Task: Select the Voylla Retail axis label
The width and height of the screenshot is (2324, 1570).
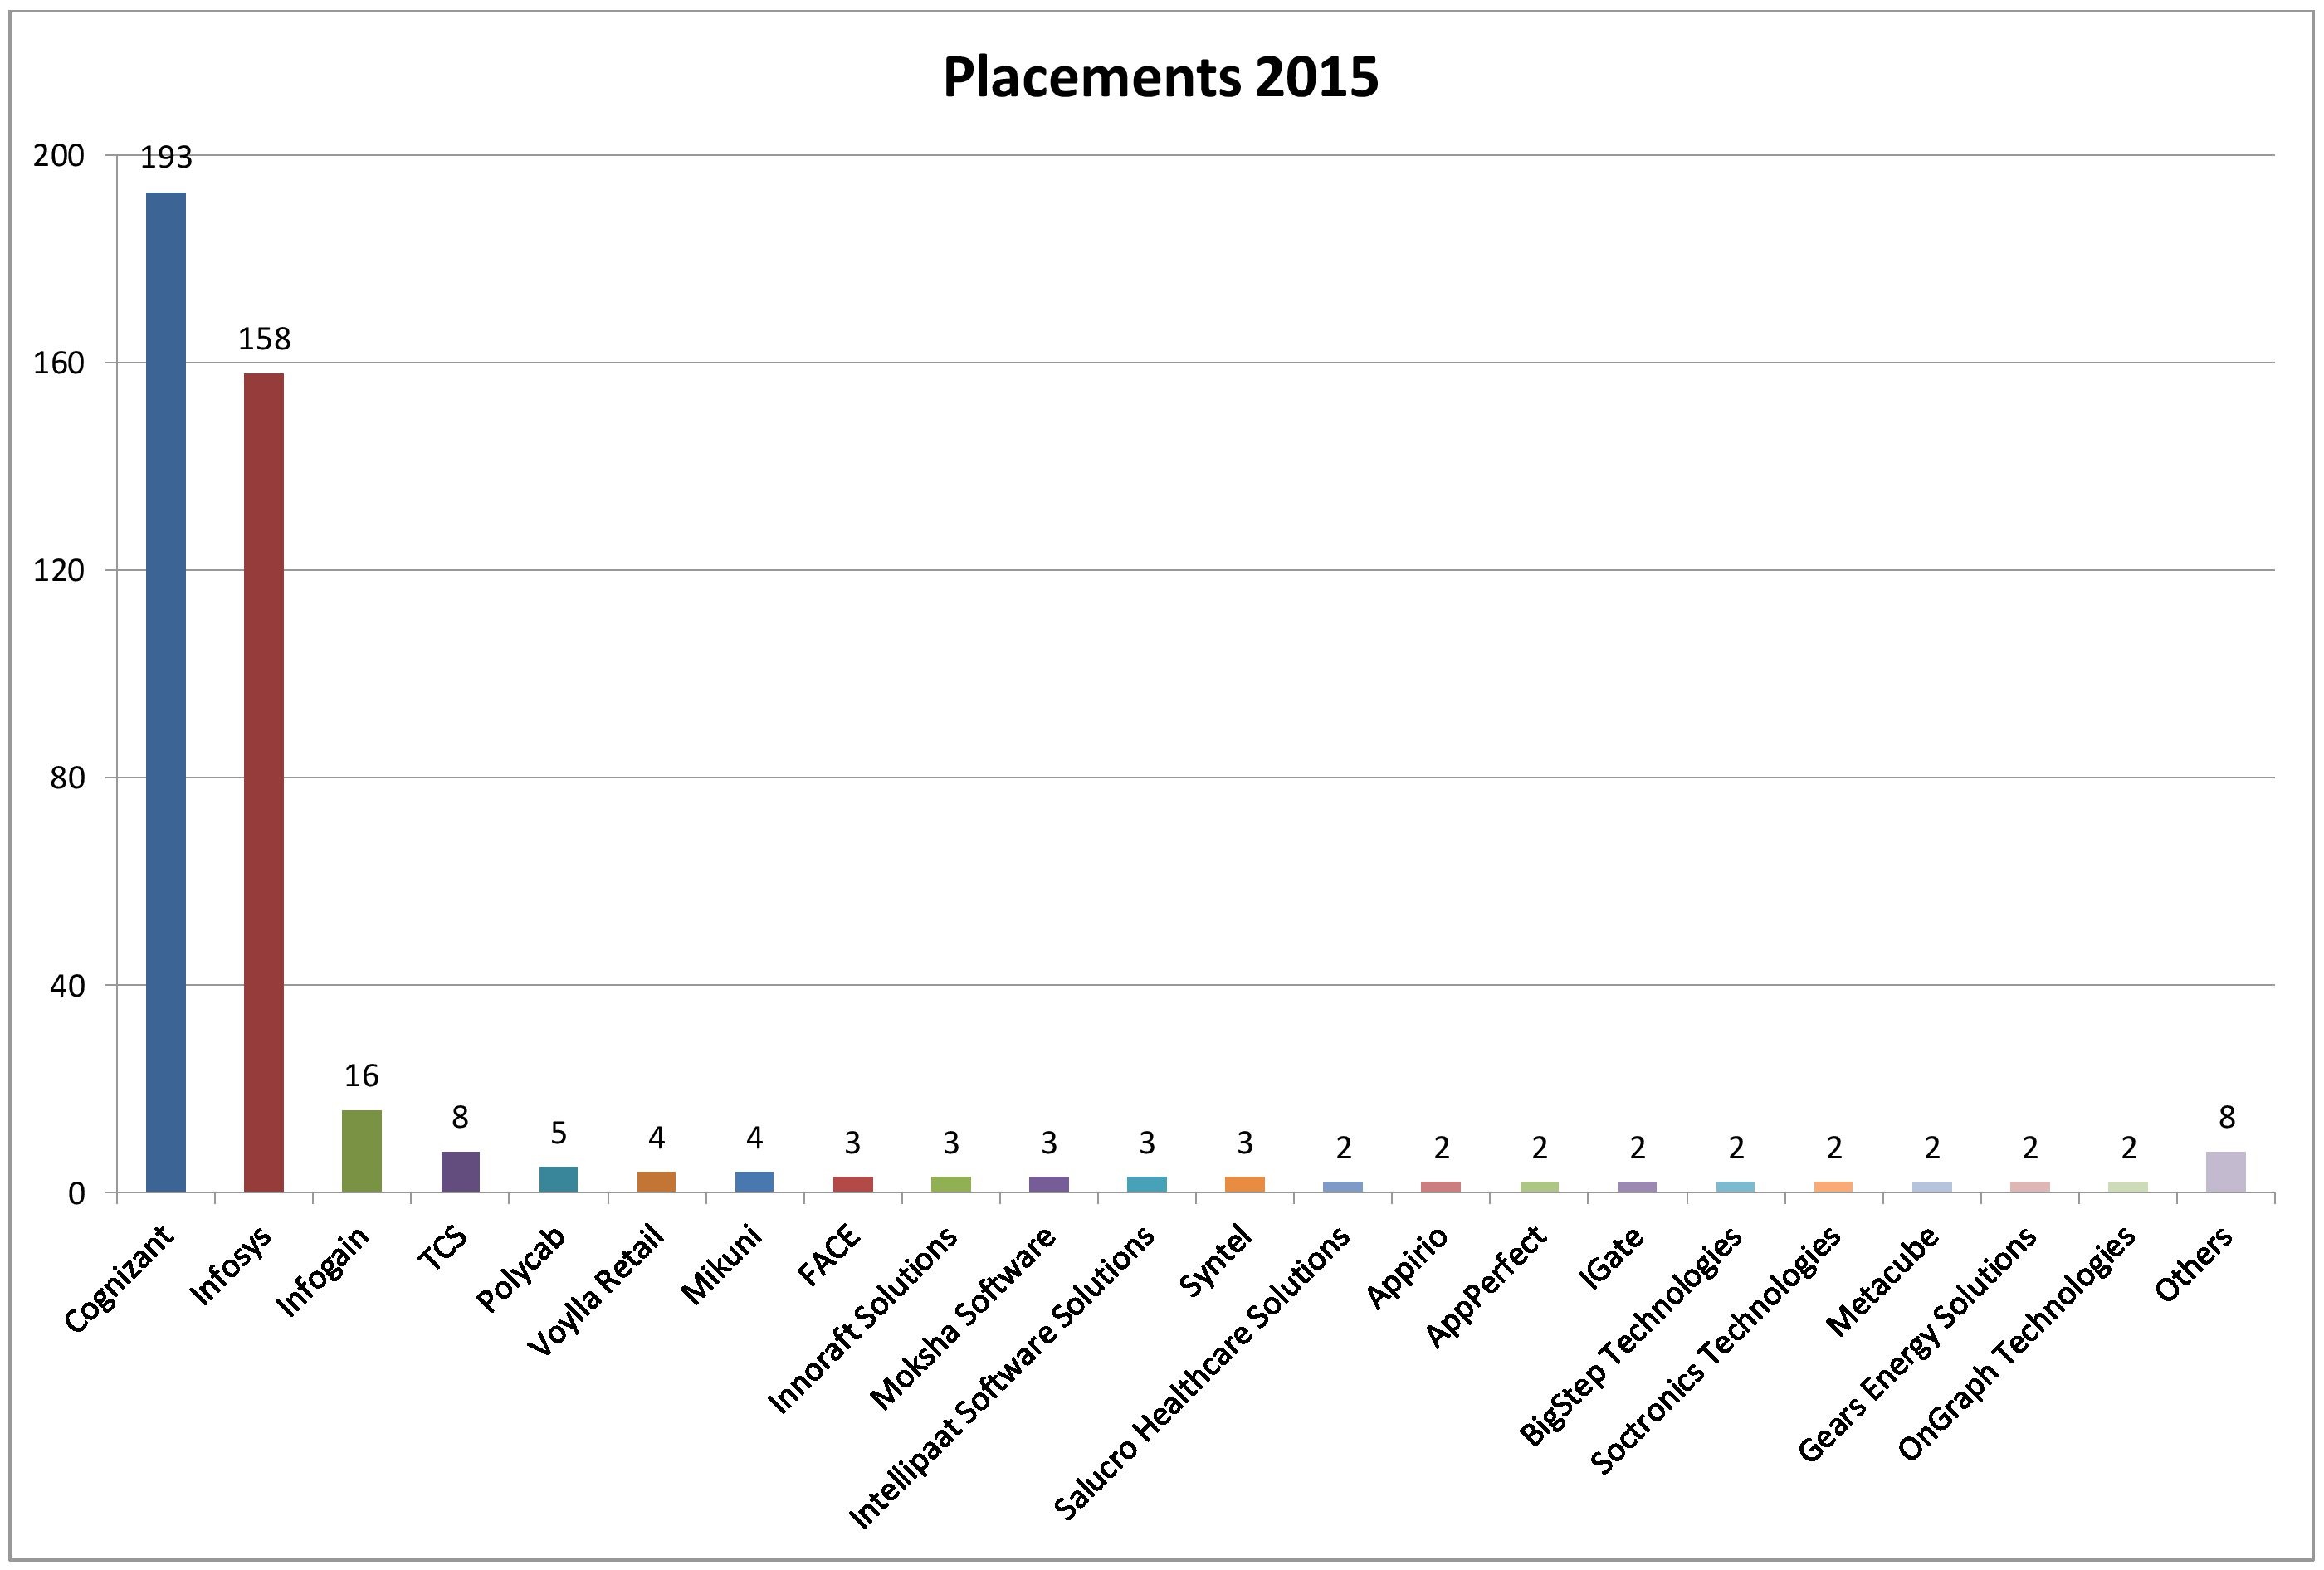Action: pyautogui.click(x=595, y=1291)
